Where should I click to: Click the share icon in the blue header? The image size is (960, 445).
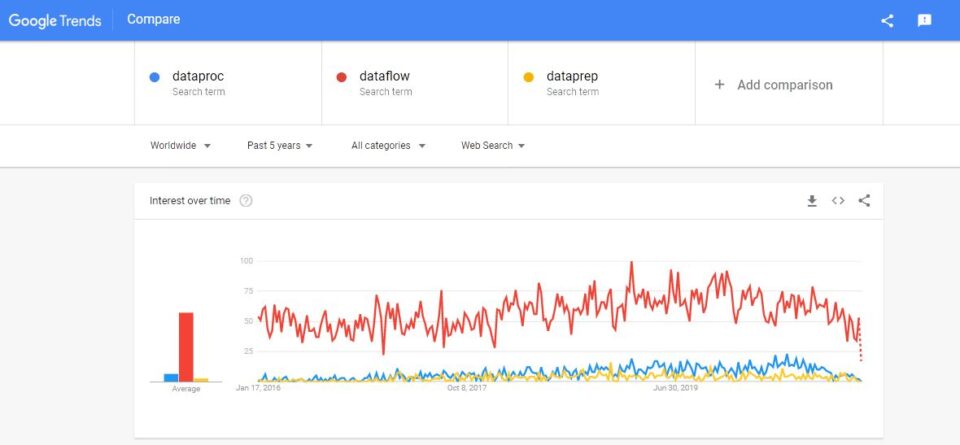[887, 20]
